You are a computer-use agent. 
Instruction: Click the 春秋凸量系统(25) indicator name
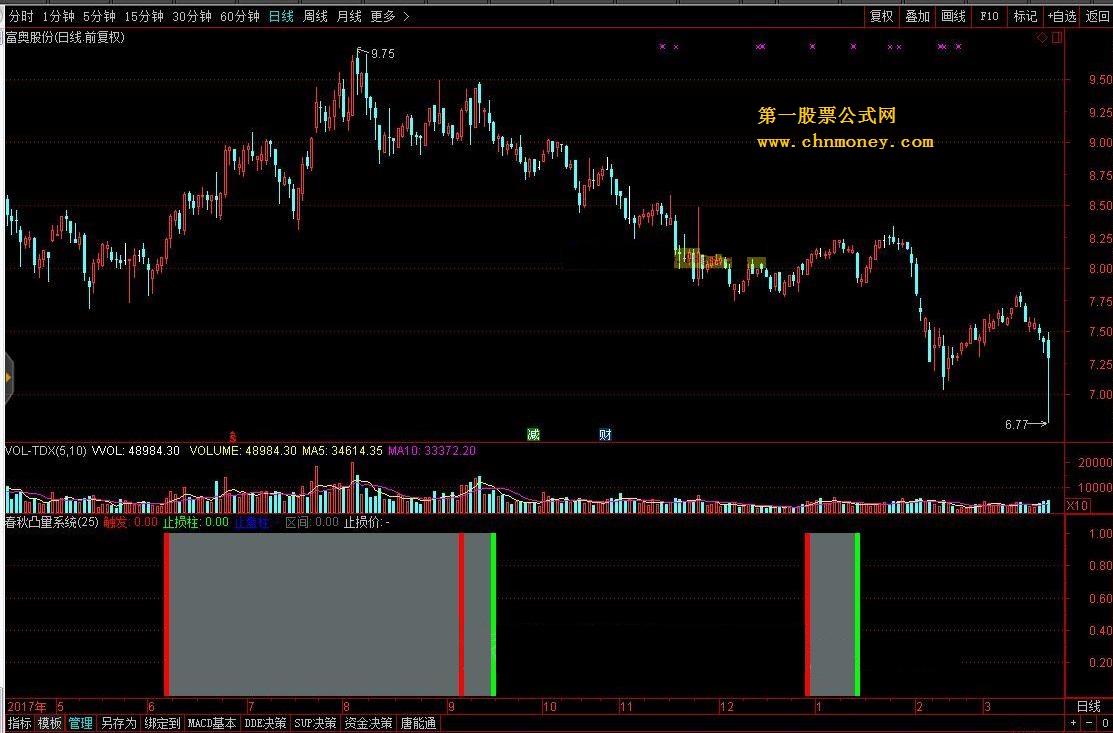pyautogui.click(x=52, y=522)
